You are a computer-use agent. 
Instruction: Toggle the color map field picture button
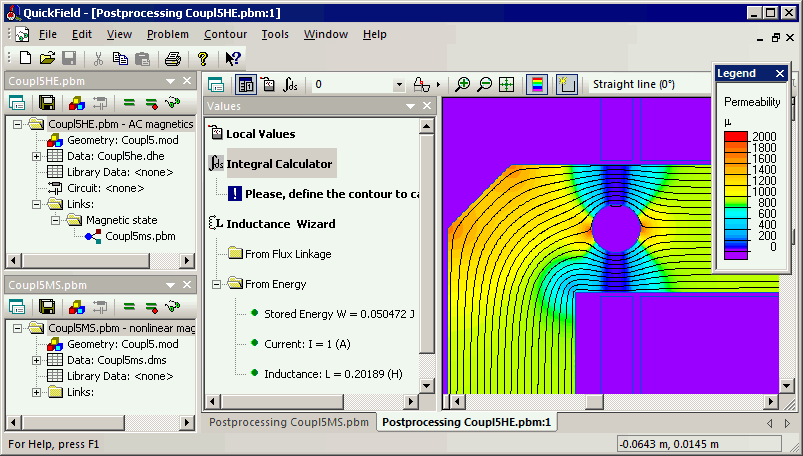point(537,85)
